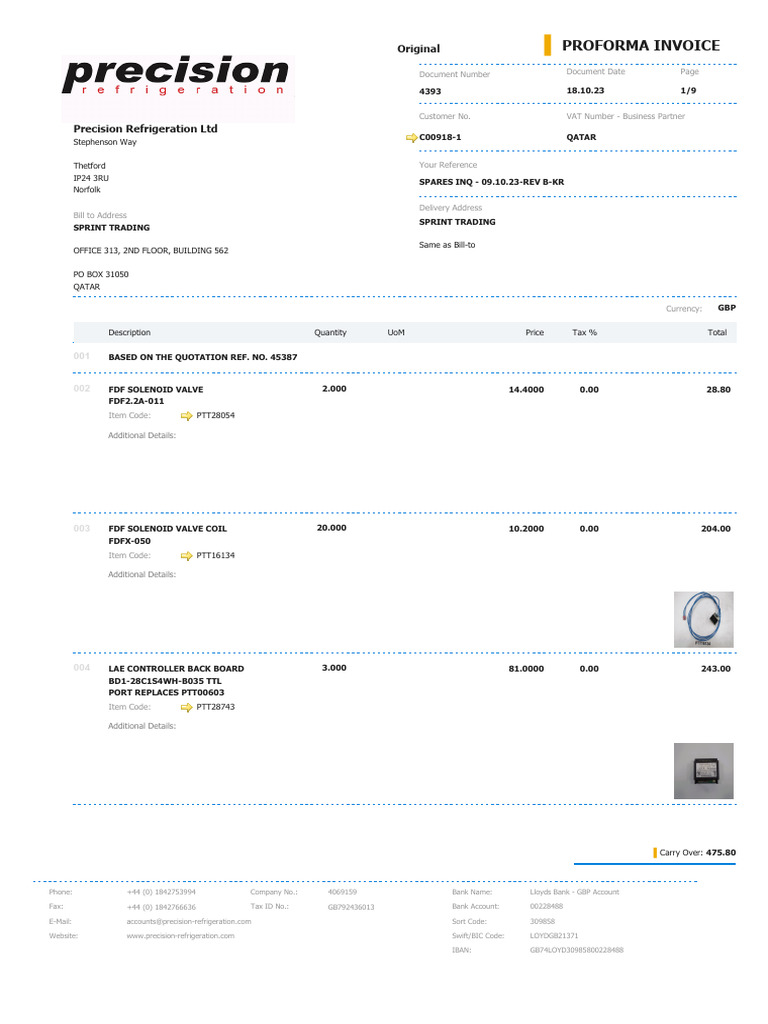768x1024 pixels.
Task: Open the LAE controller product image
Action: coord(703,771)
